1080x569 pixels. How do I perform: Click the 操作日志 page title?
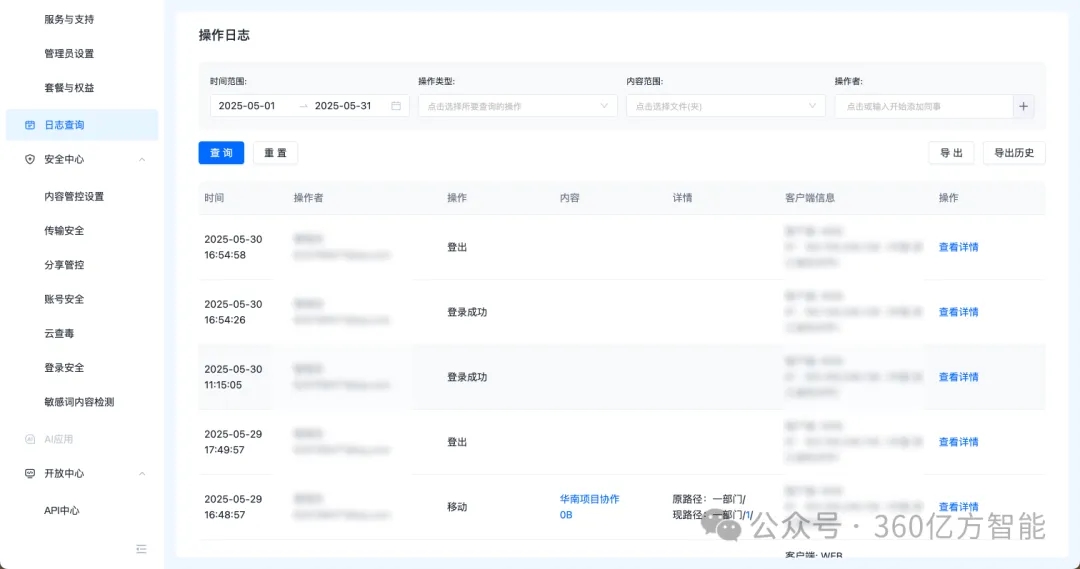[224, 35]
